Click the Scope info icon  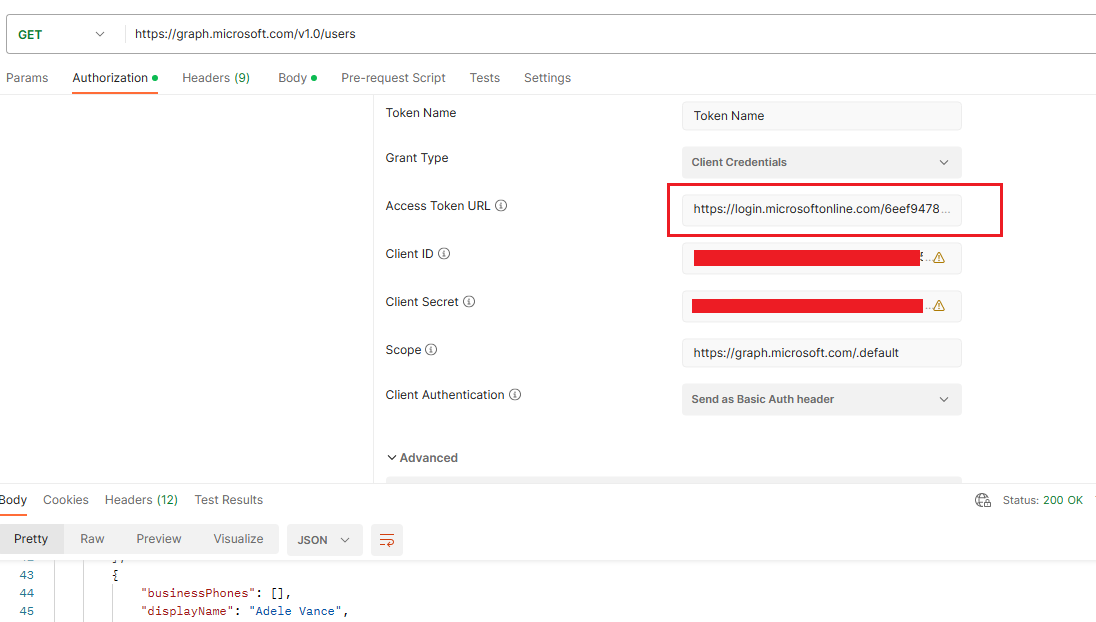431,349
